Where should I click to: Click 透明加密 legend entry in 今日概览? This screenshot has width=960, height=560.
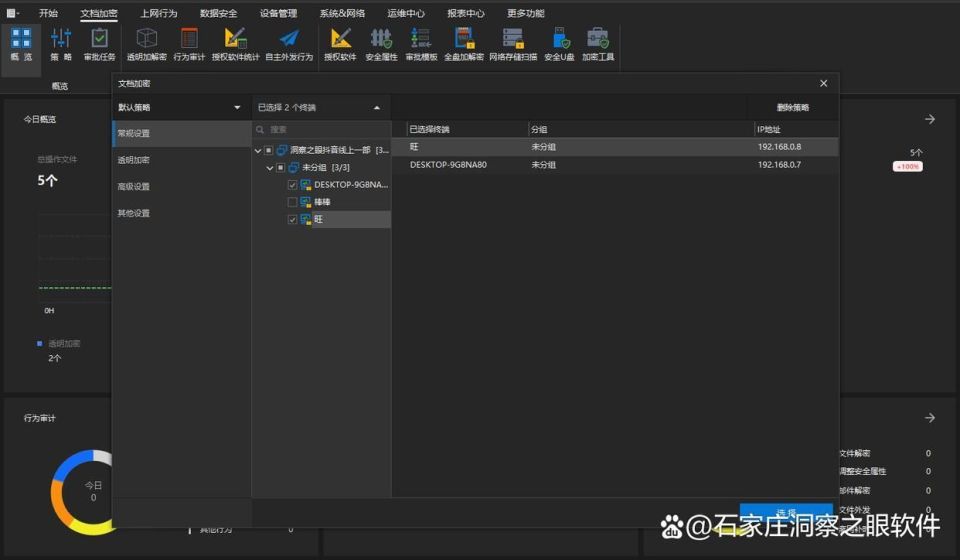click(59, 343)
